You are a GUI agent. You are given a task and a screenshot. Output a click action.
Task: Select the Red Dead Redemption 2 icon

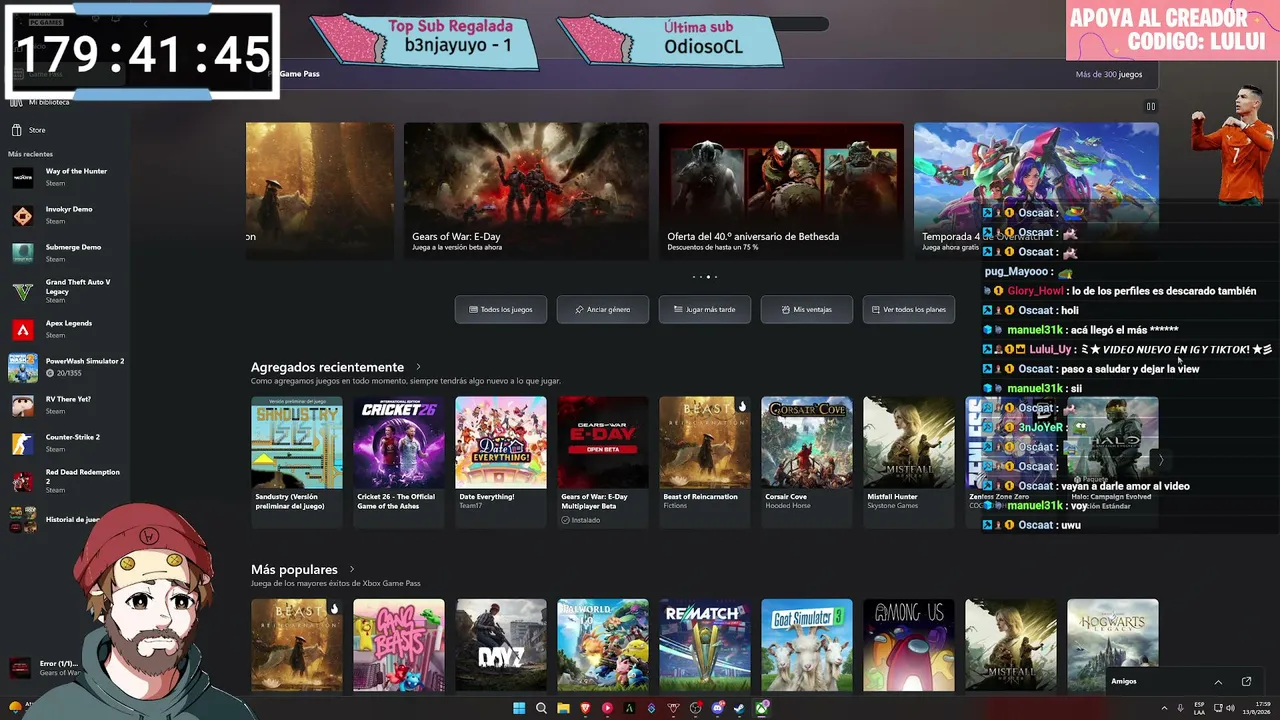pos(22,481)
